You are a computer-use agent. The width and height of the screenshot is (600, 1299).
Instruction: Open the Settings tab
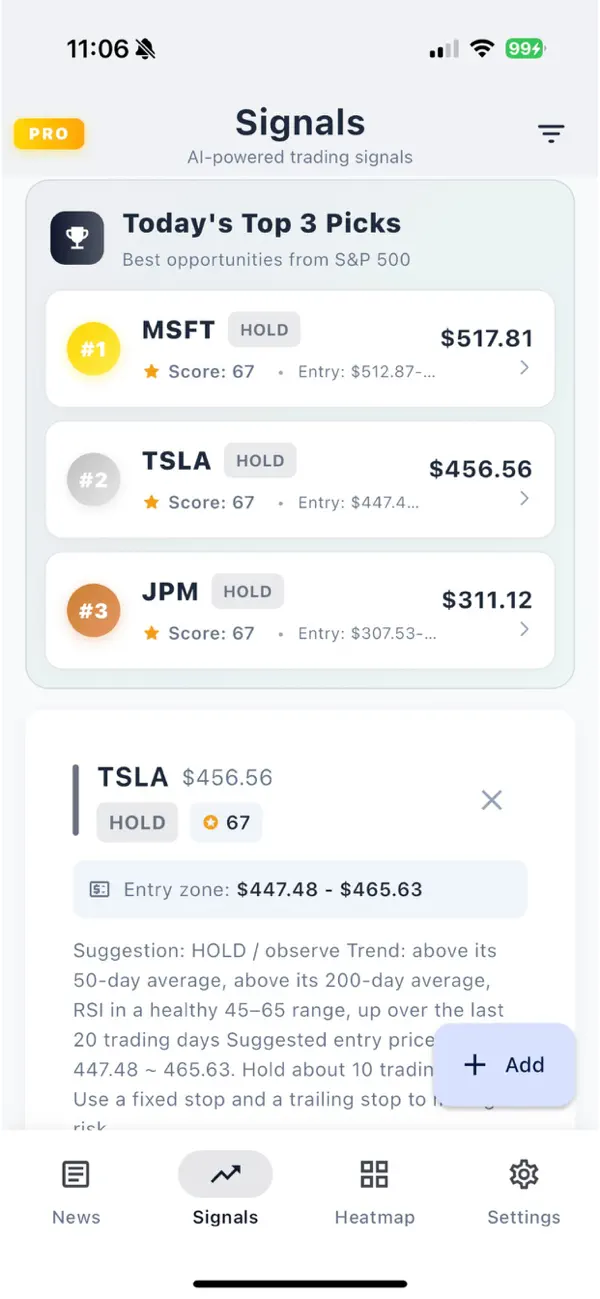click(x=523, y=1192)
